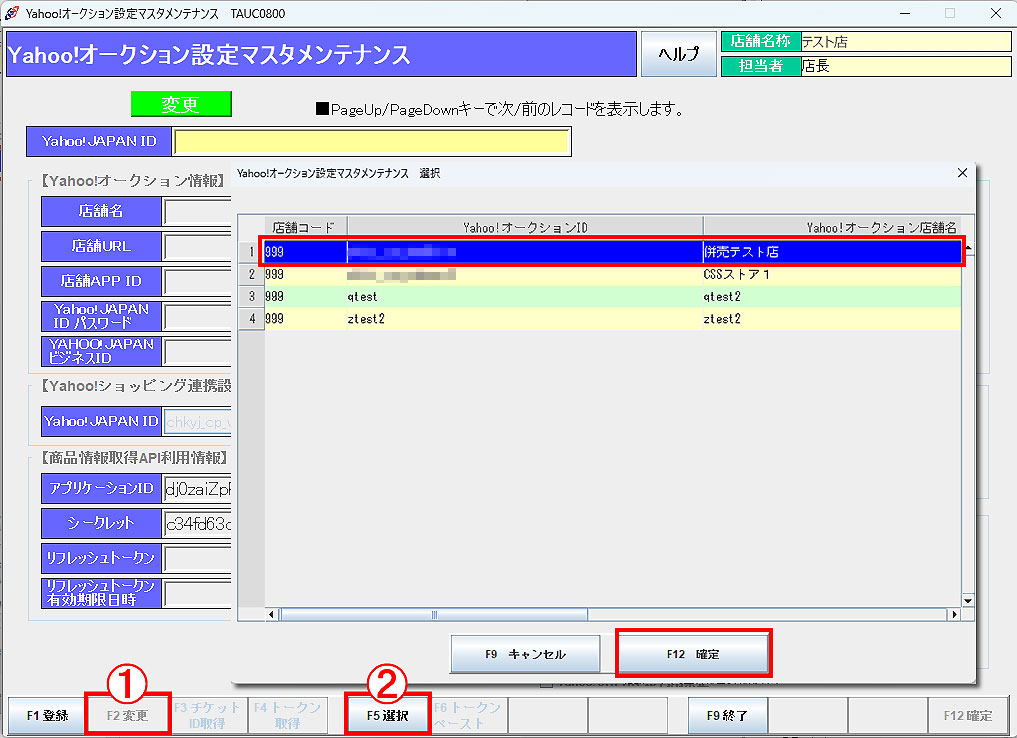The image size is (1017, 738).
Task: Close the selection dialog with X
Action: [x=962, y=173]
